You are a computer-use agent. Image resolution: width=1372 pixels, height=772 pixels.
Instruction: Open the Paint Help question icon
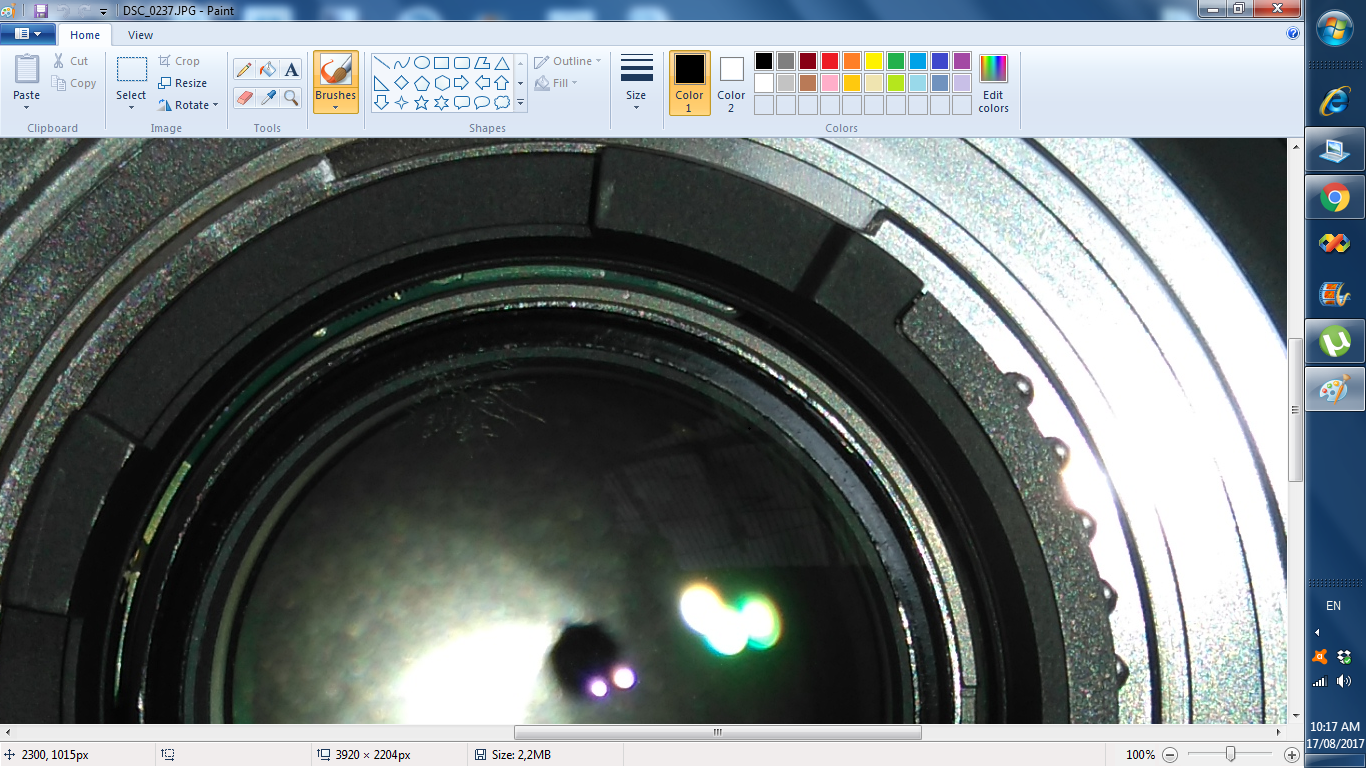1293,33
